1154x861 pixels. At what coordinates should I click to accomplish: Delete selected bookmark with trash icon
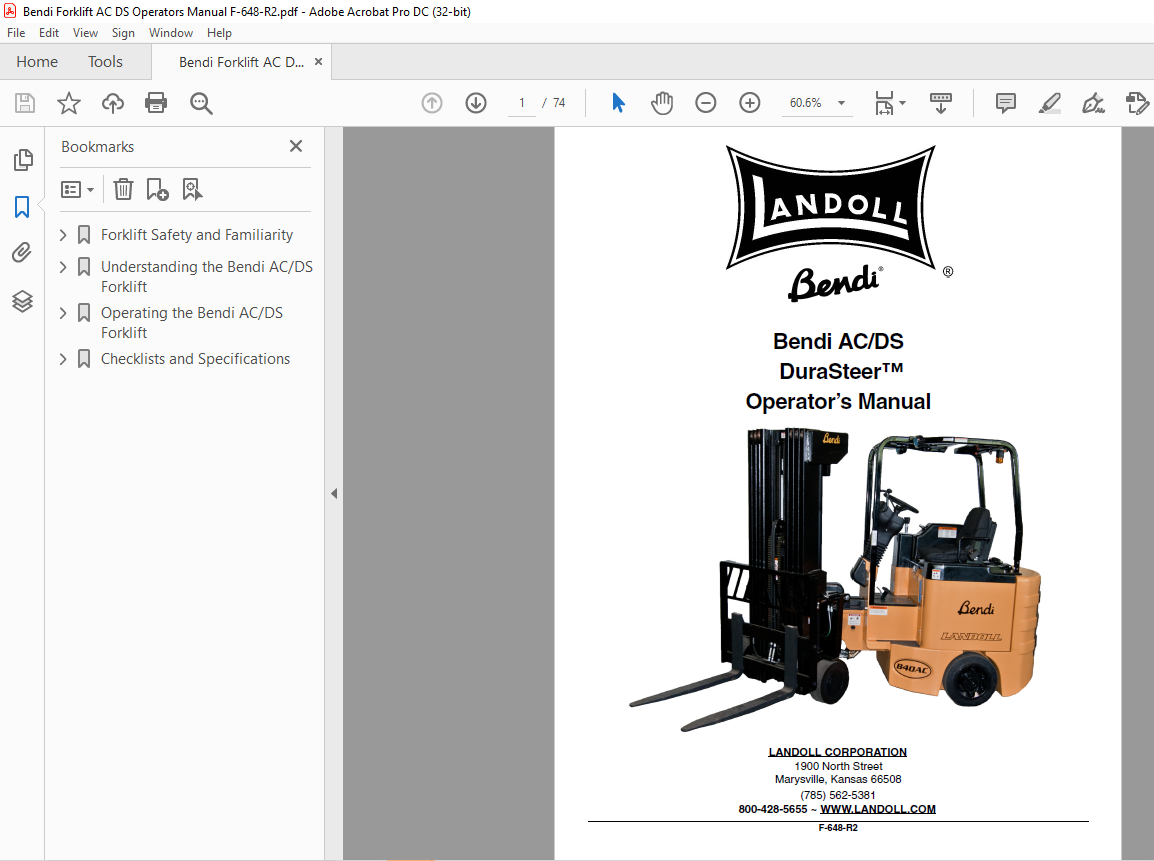123,190
